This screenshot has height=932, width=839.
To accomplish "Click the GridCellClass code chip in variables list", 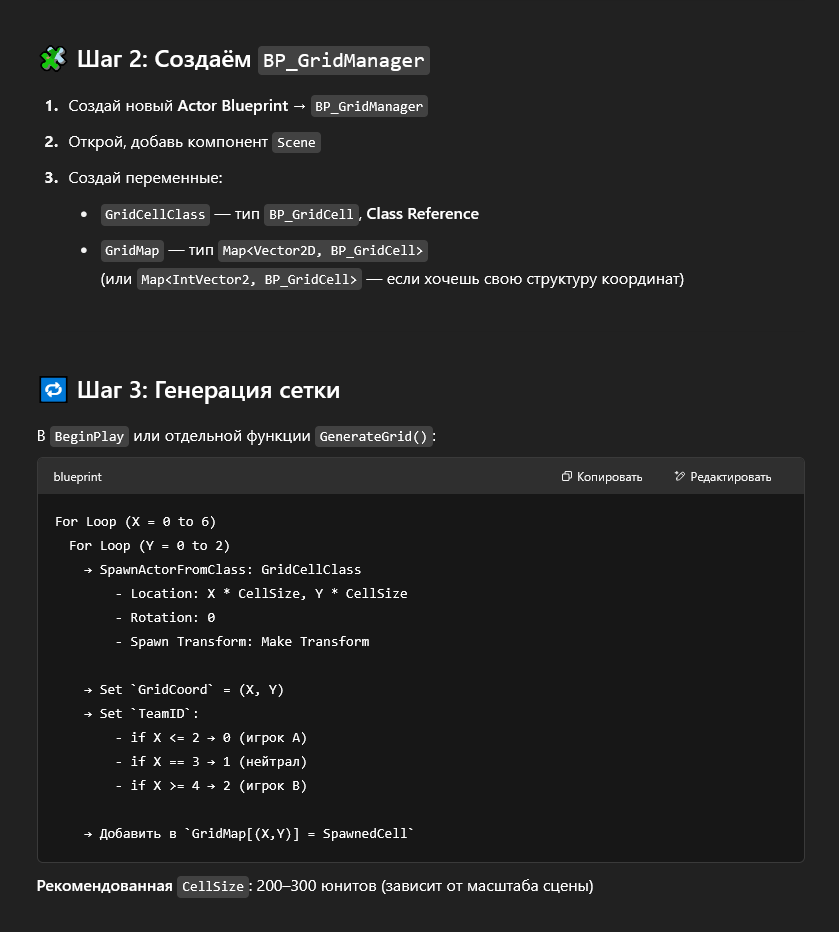I will coord(155,214).
